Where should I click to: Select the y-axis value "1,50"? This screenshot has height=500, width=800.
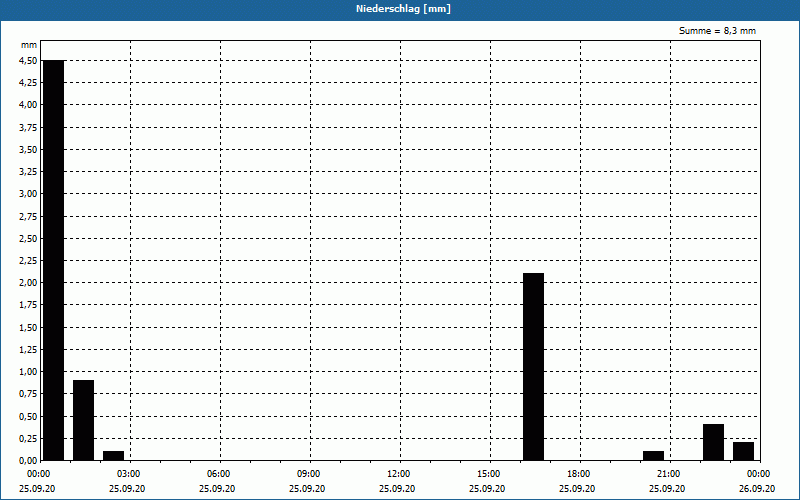[28, 328]
